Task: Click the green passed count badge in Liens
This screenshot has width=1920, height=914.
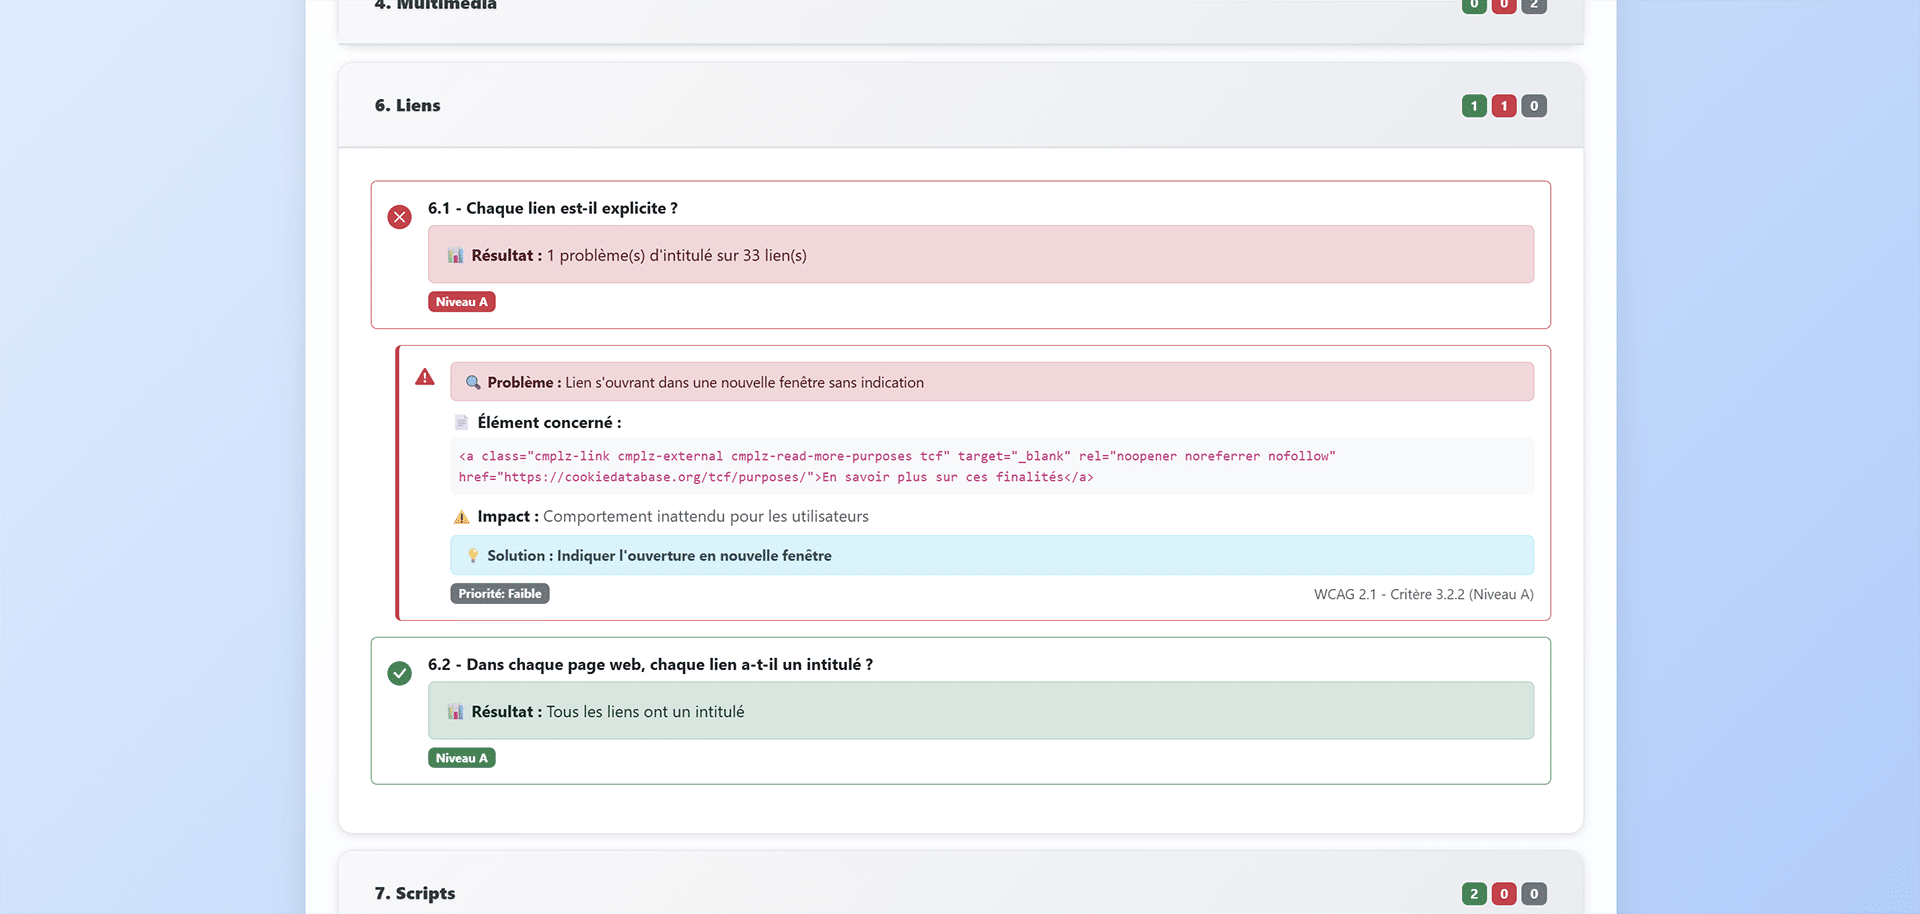Action: [x=1474, y=106]
